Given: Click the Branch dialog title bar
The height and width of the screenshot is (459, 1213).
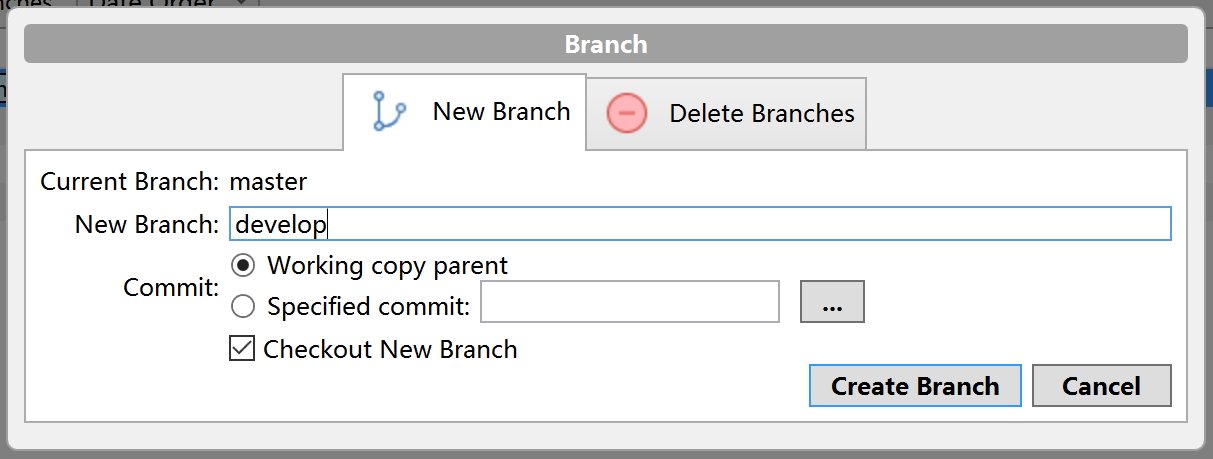Looking at the screenshot, I should (x=606, y=45).
